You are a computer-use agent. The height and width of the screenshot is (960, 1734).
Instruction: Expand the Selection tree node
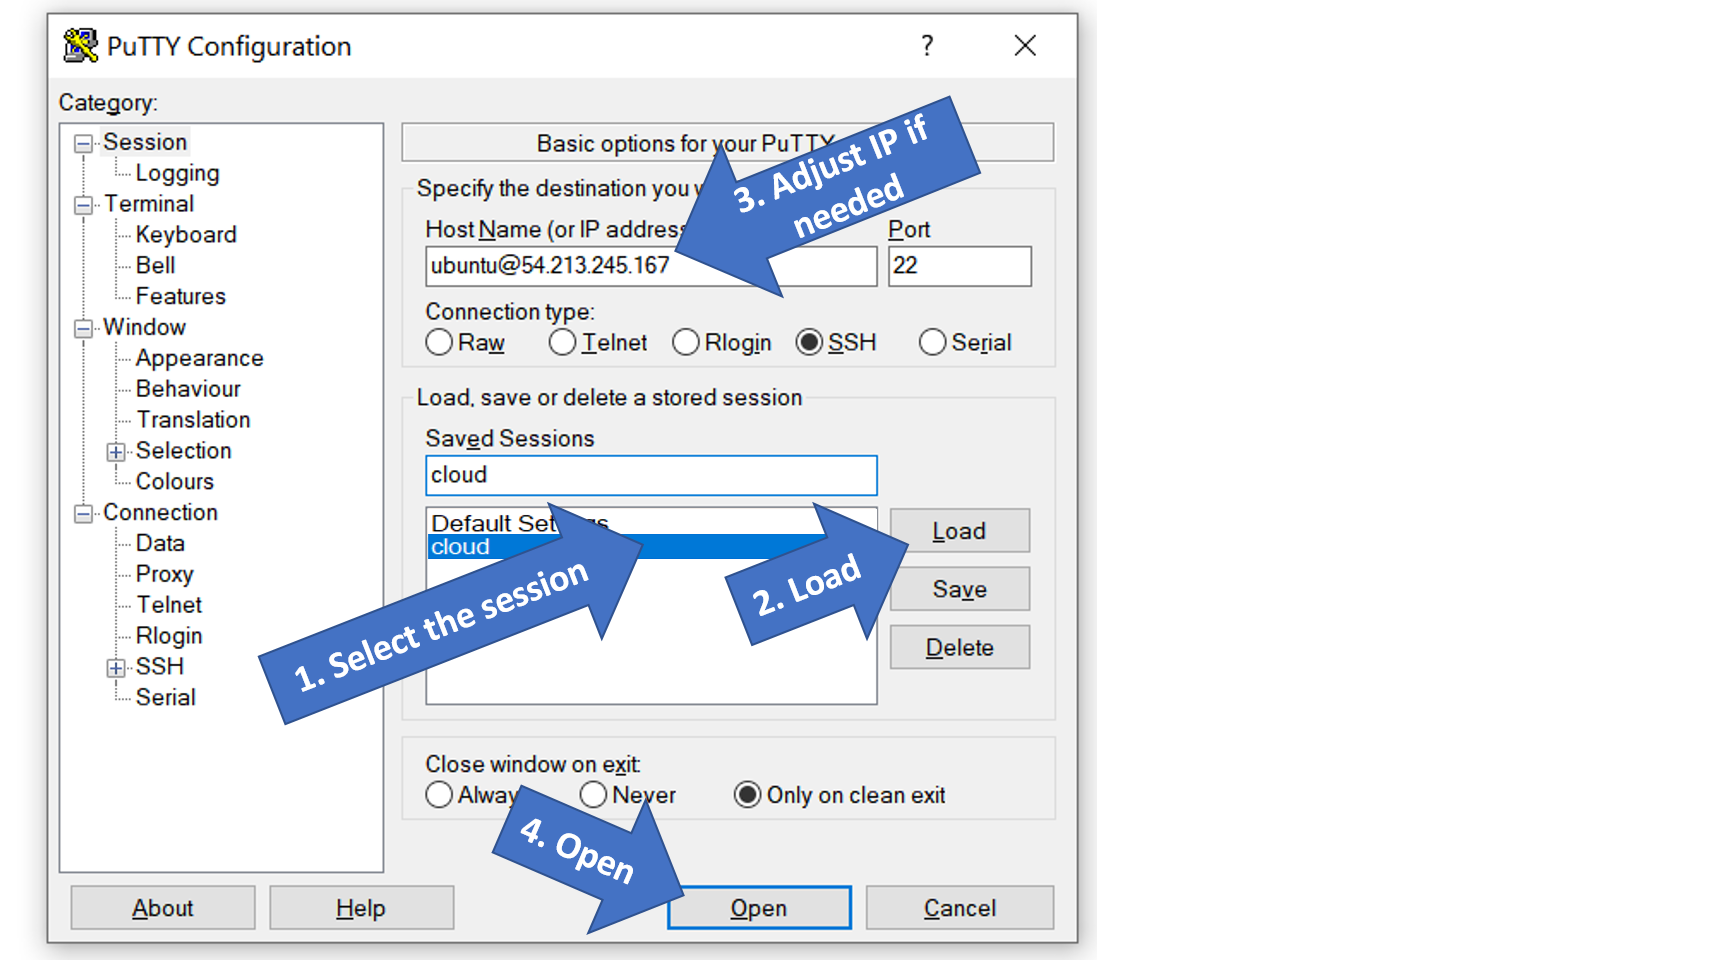pyautogui.click(x=116, y=452)
